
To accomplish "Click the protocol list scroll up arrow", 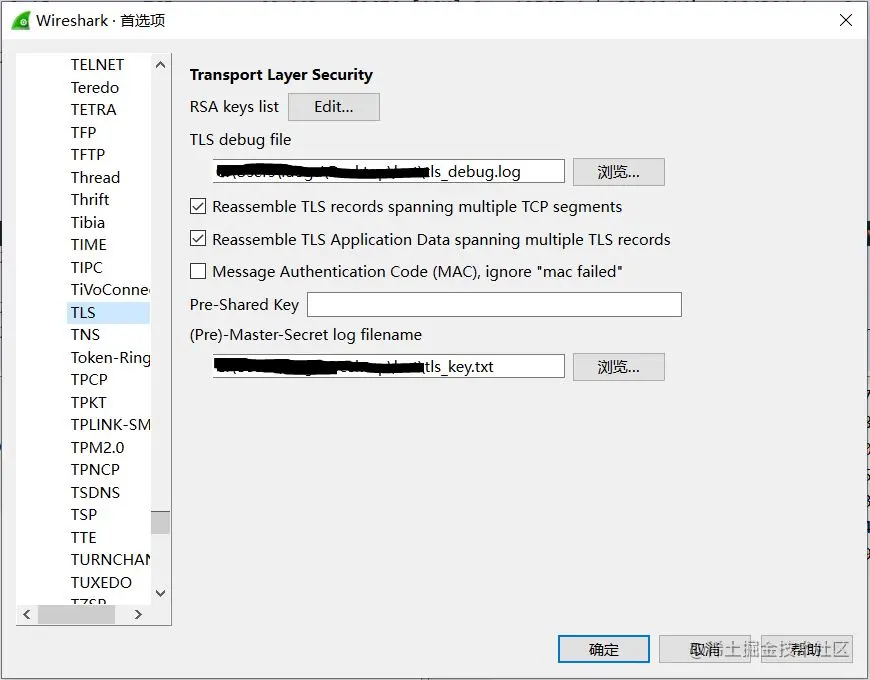I will coord(160,64).
